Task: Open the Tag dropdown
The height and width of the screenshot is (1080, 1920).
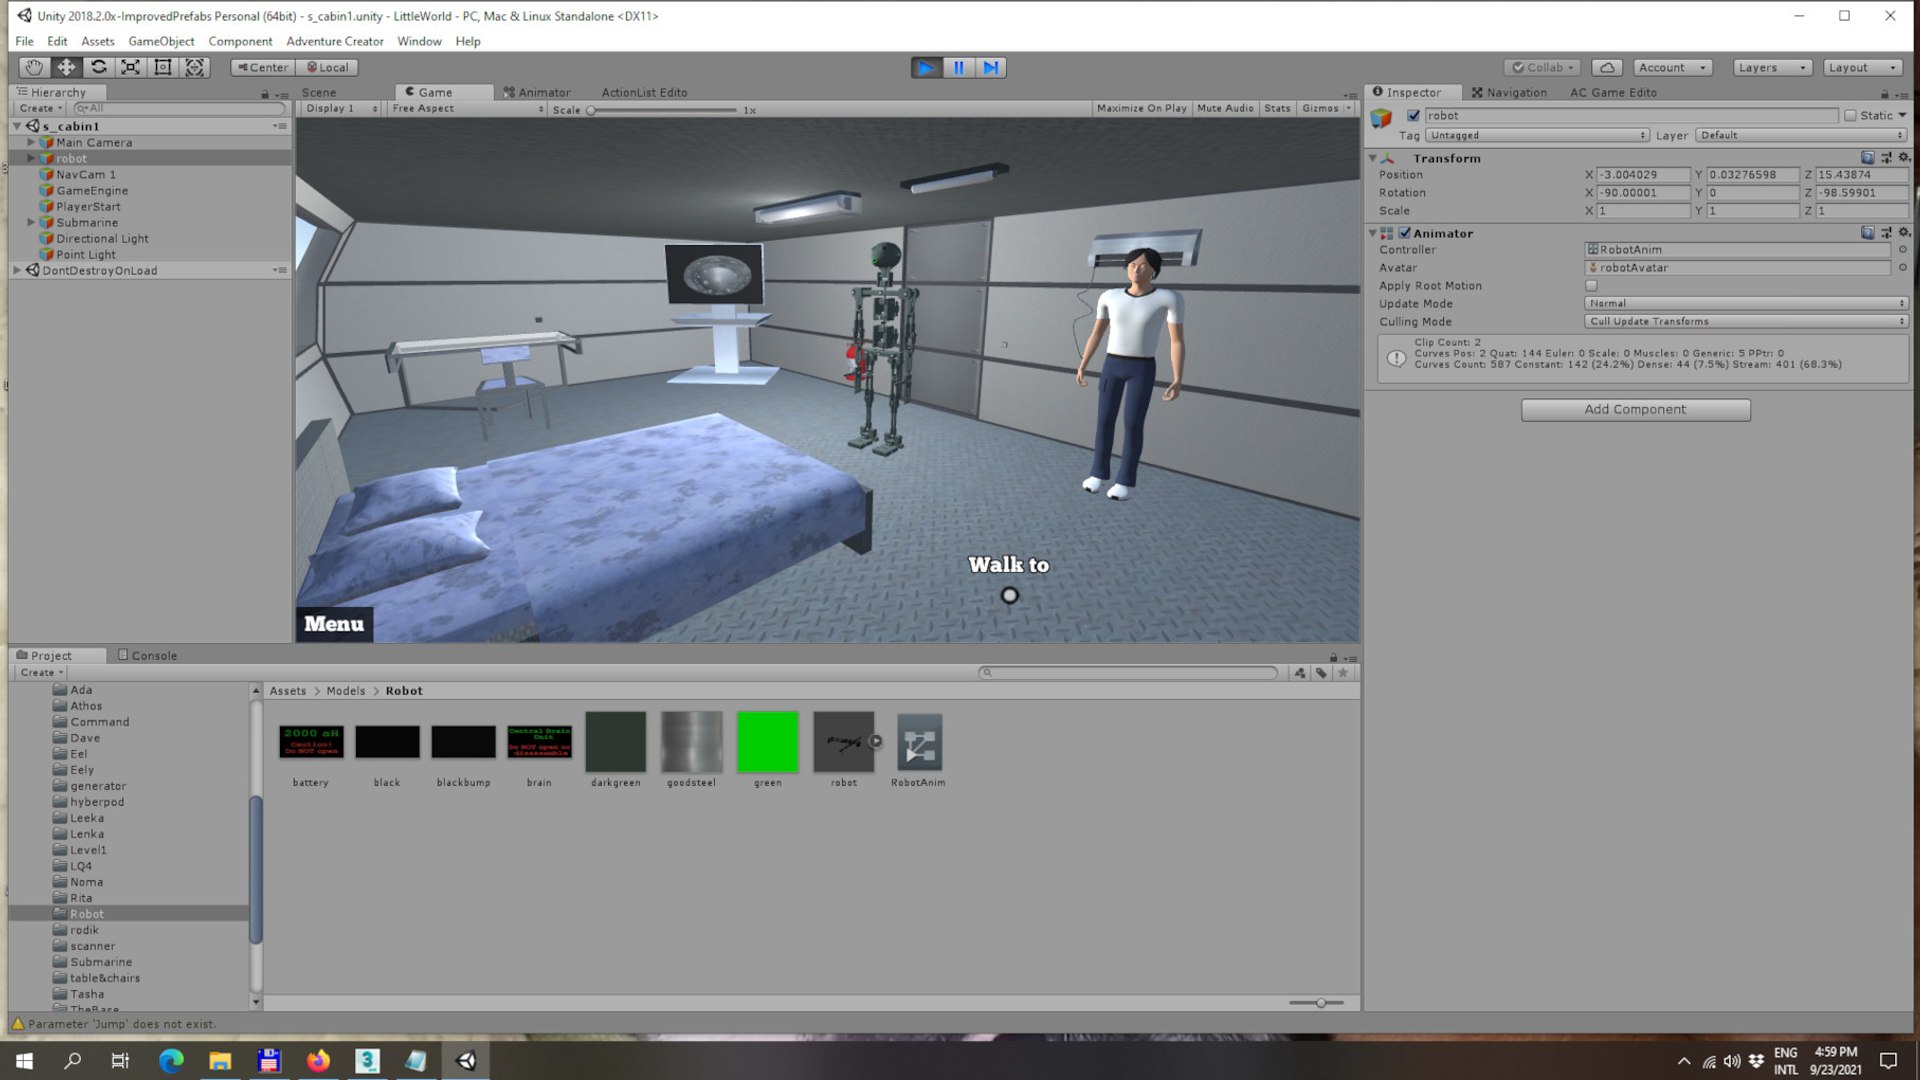Action: point(1537,135)
